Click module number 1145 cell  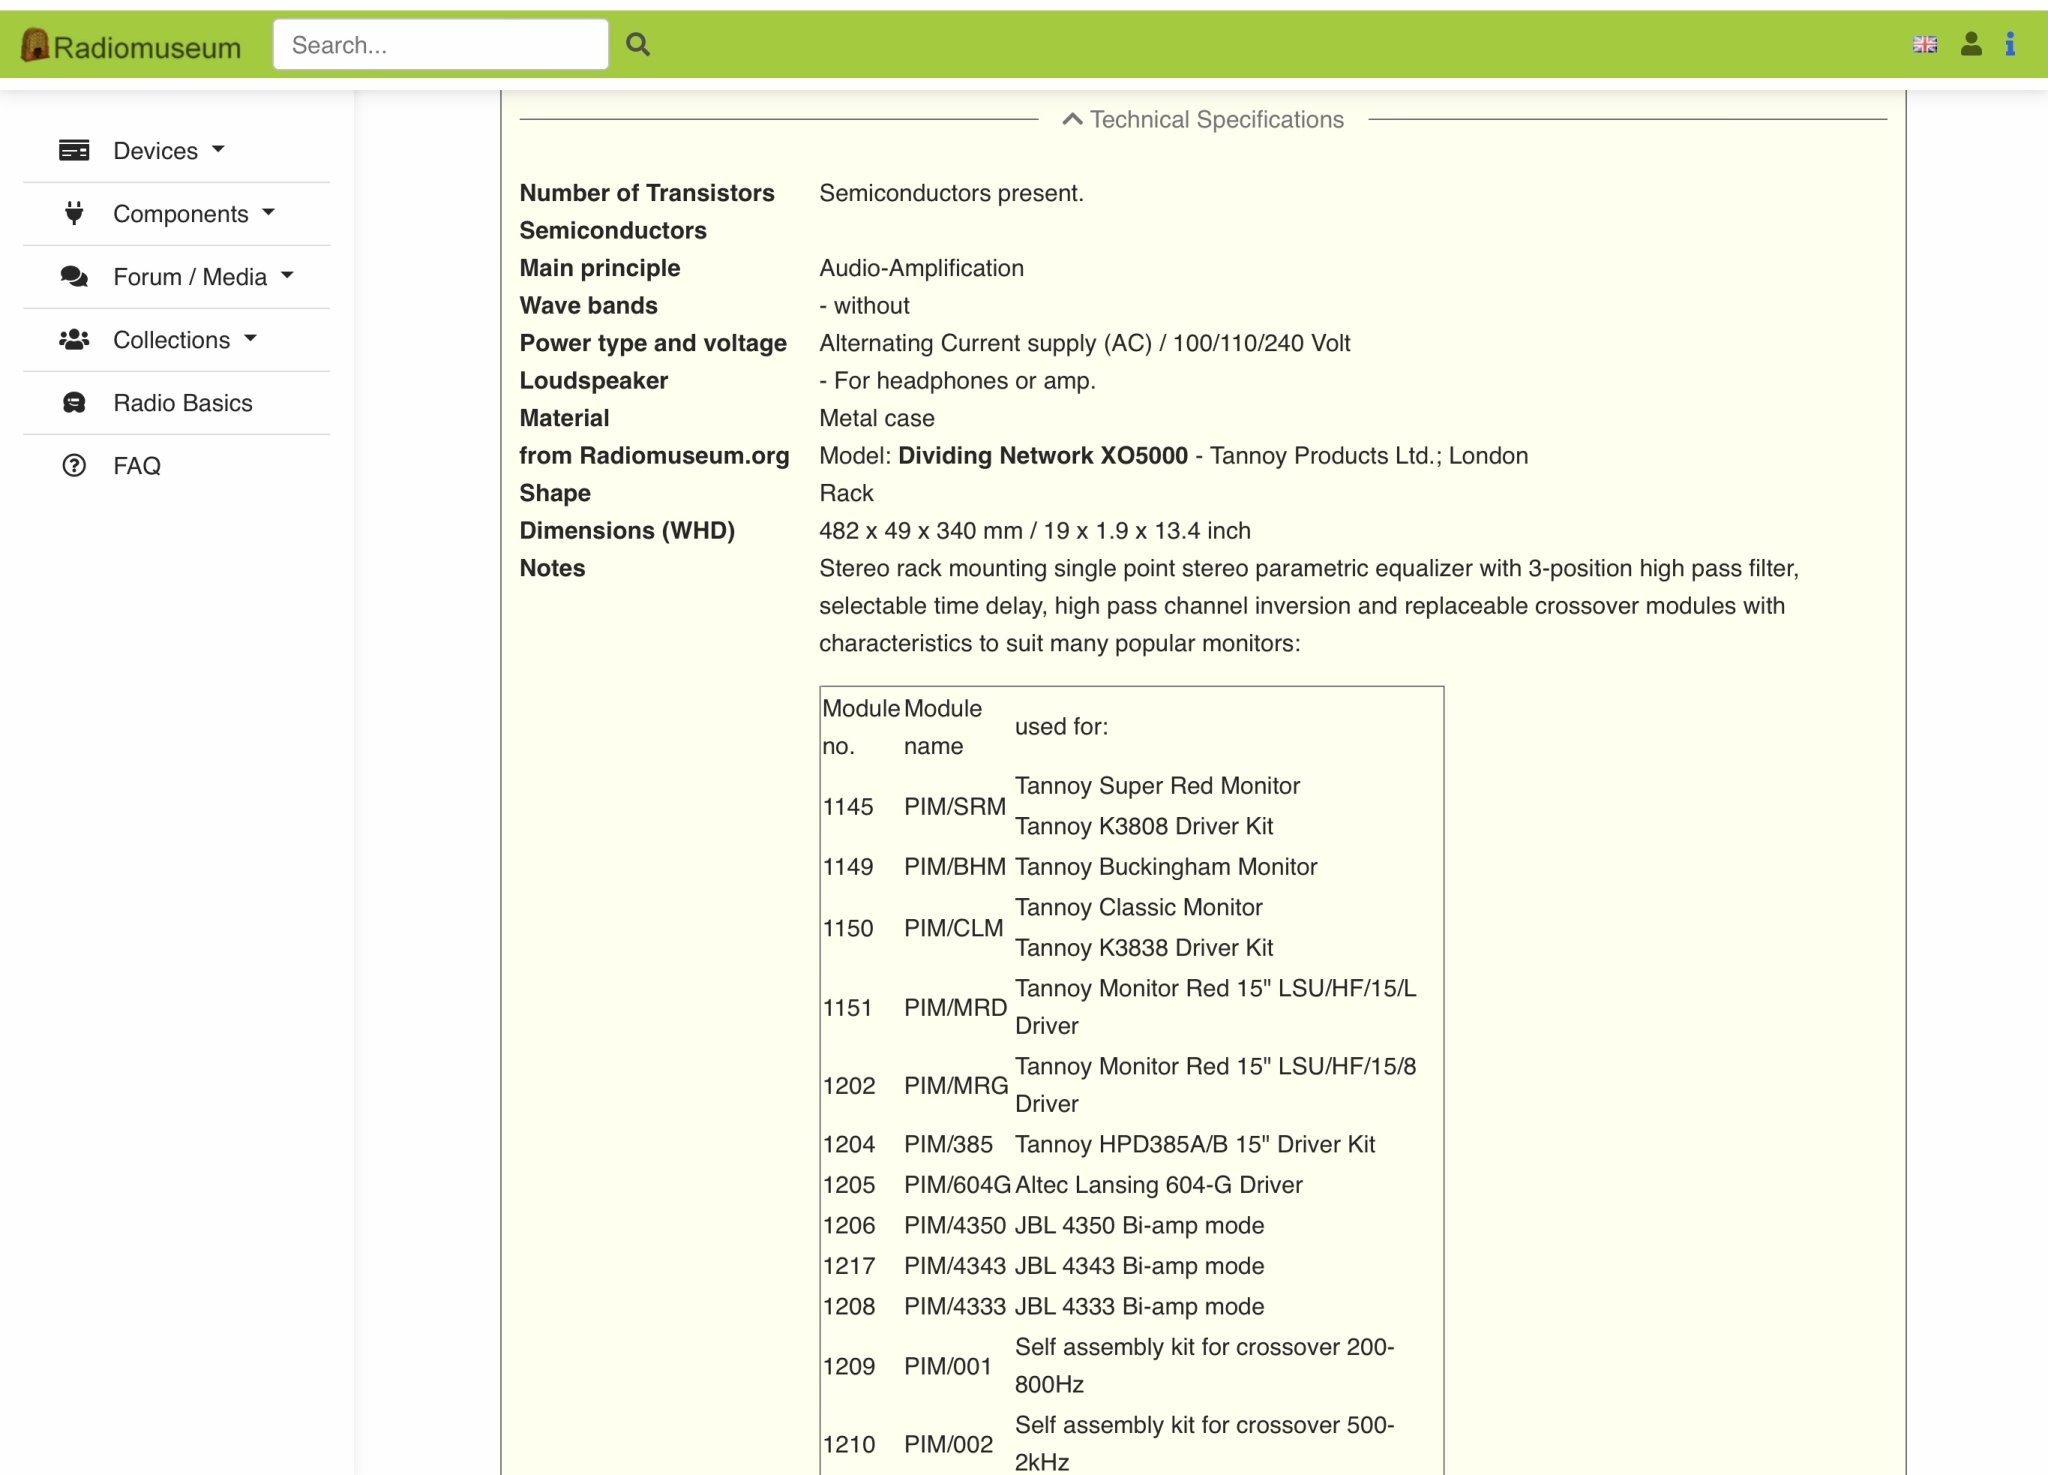point(848,806)
